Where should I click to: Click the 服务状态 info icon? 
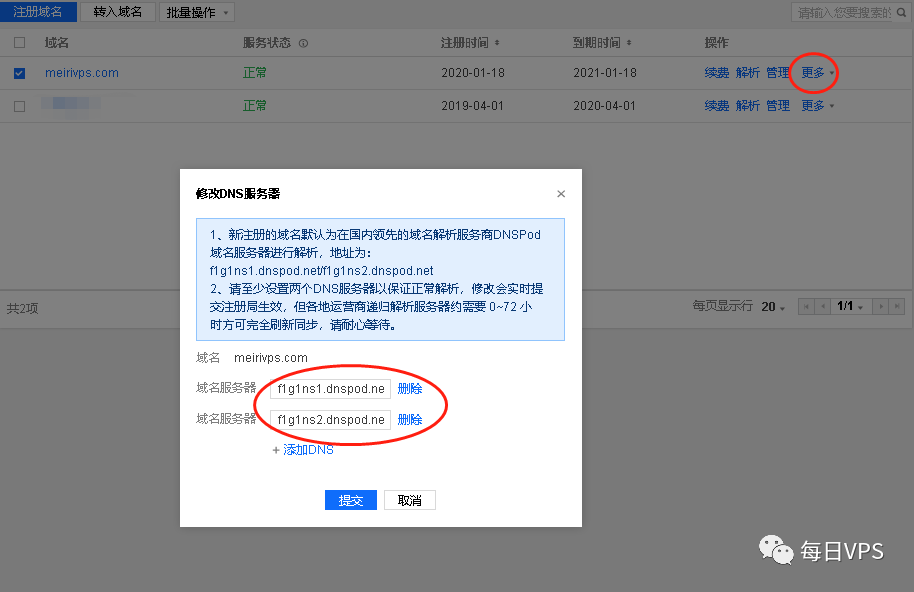pos(303,43)
